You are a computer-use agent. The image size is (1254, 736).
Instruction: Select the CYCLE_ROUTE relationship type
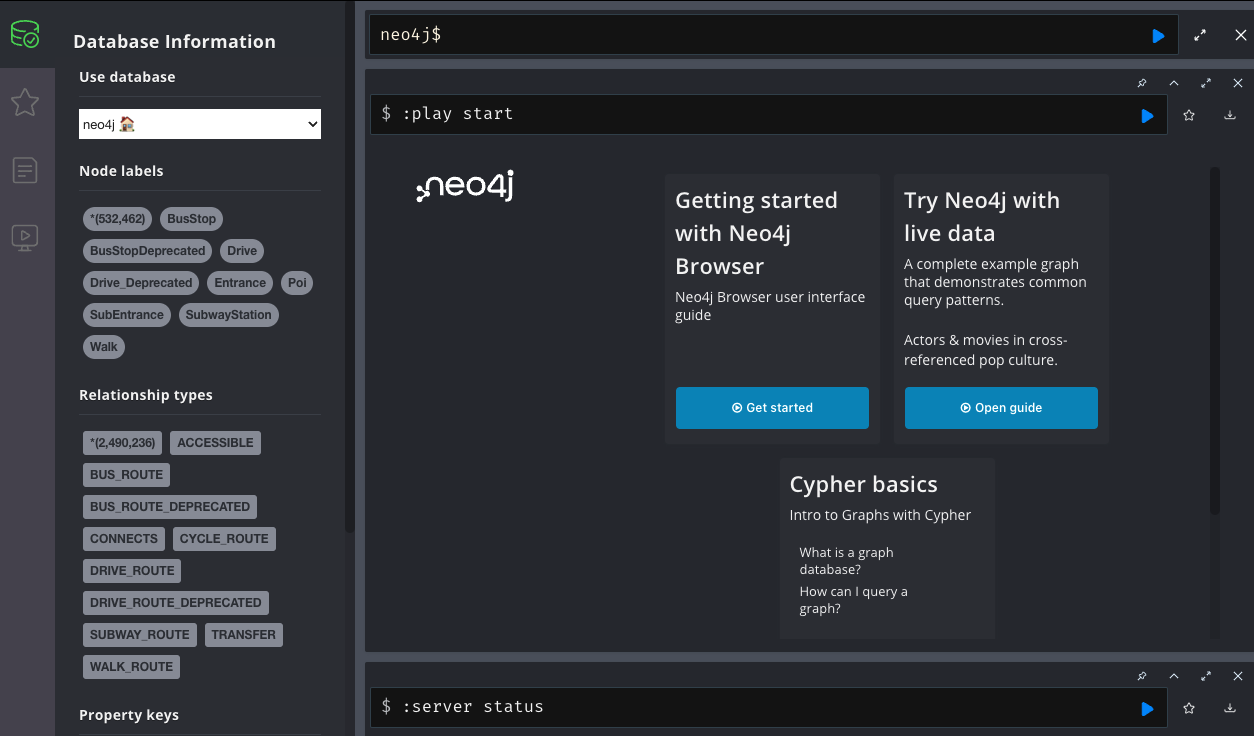pyautogui.click(x=224, y=539)
